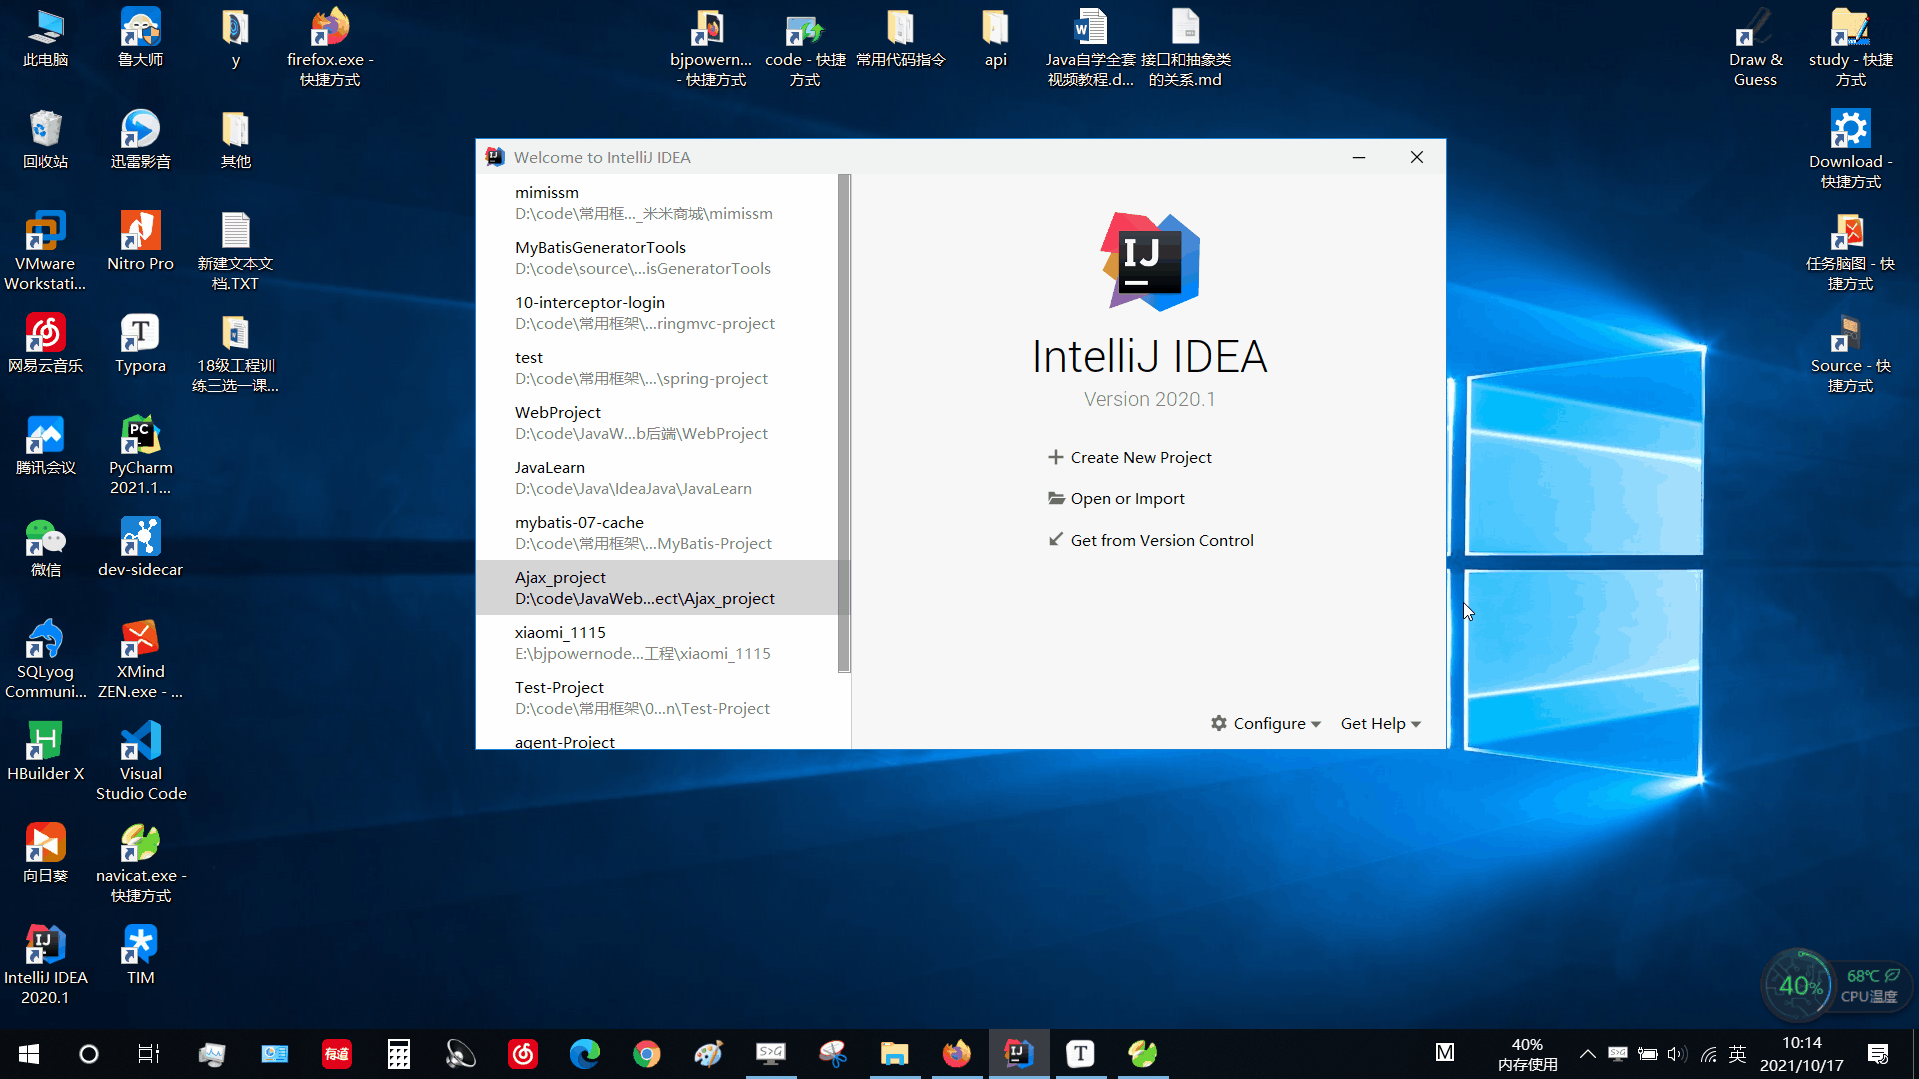This screenshot has width=1919, height=1079.
Task: Select the 微信 WeChat desktop icon
Action: [x=45, y=548]
